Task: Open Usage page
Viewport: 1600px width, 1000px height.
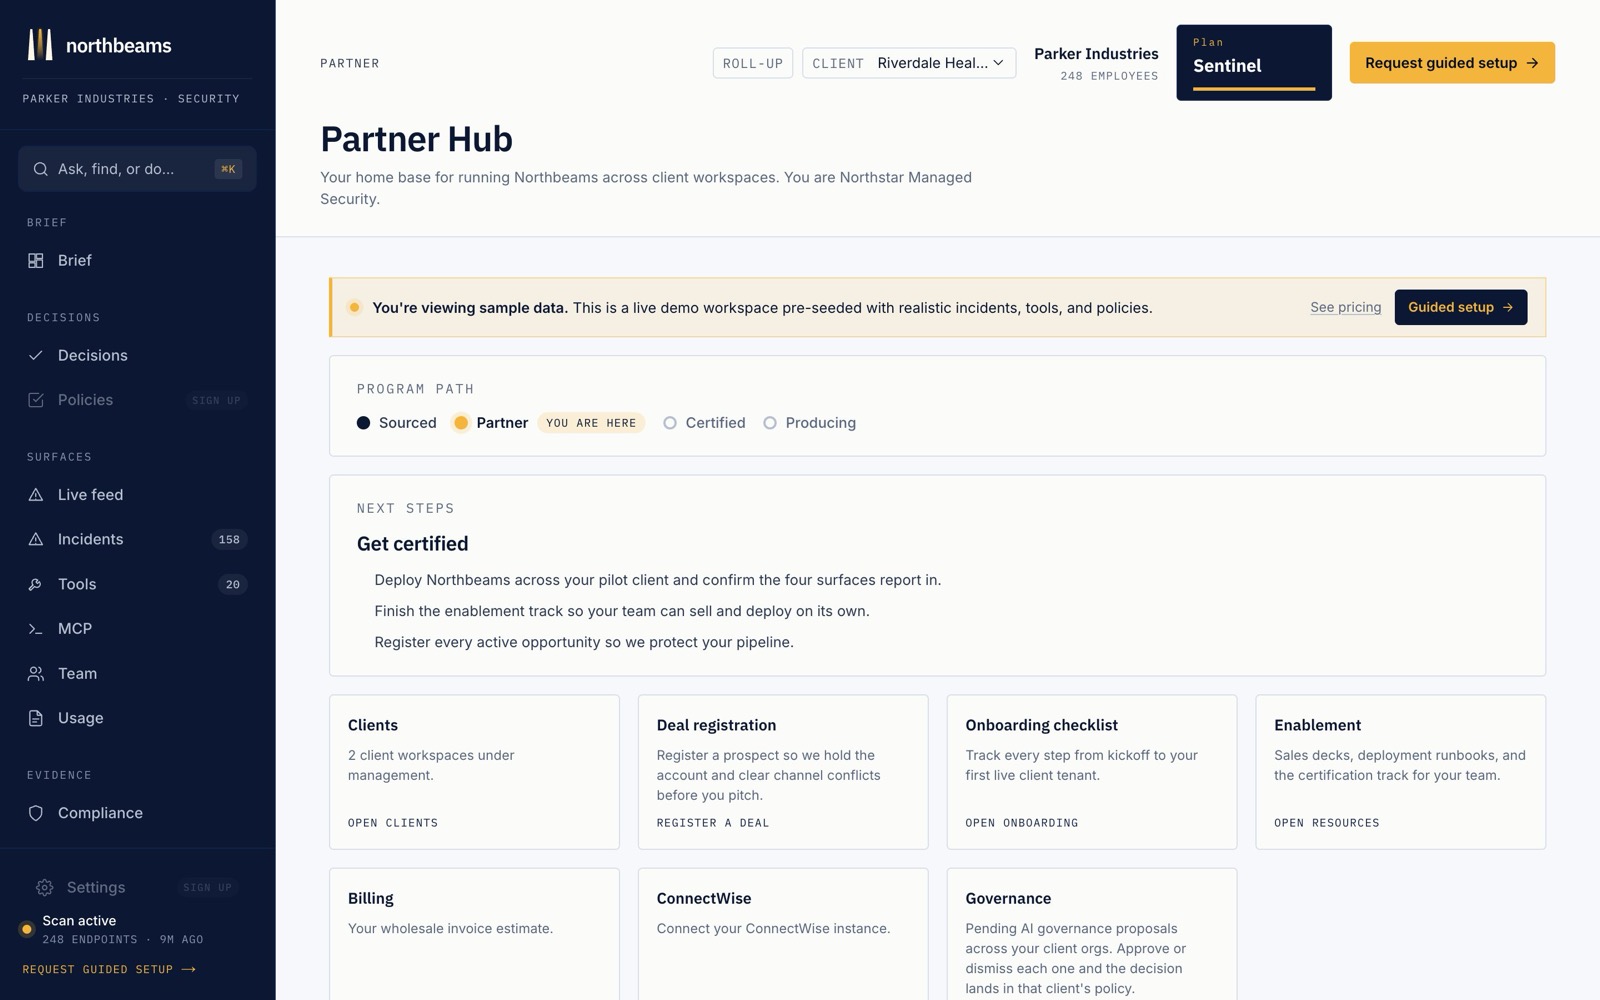Action: (137, 718)
